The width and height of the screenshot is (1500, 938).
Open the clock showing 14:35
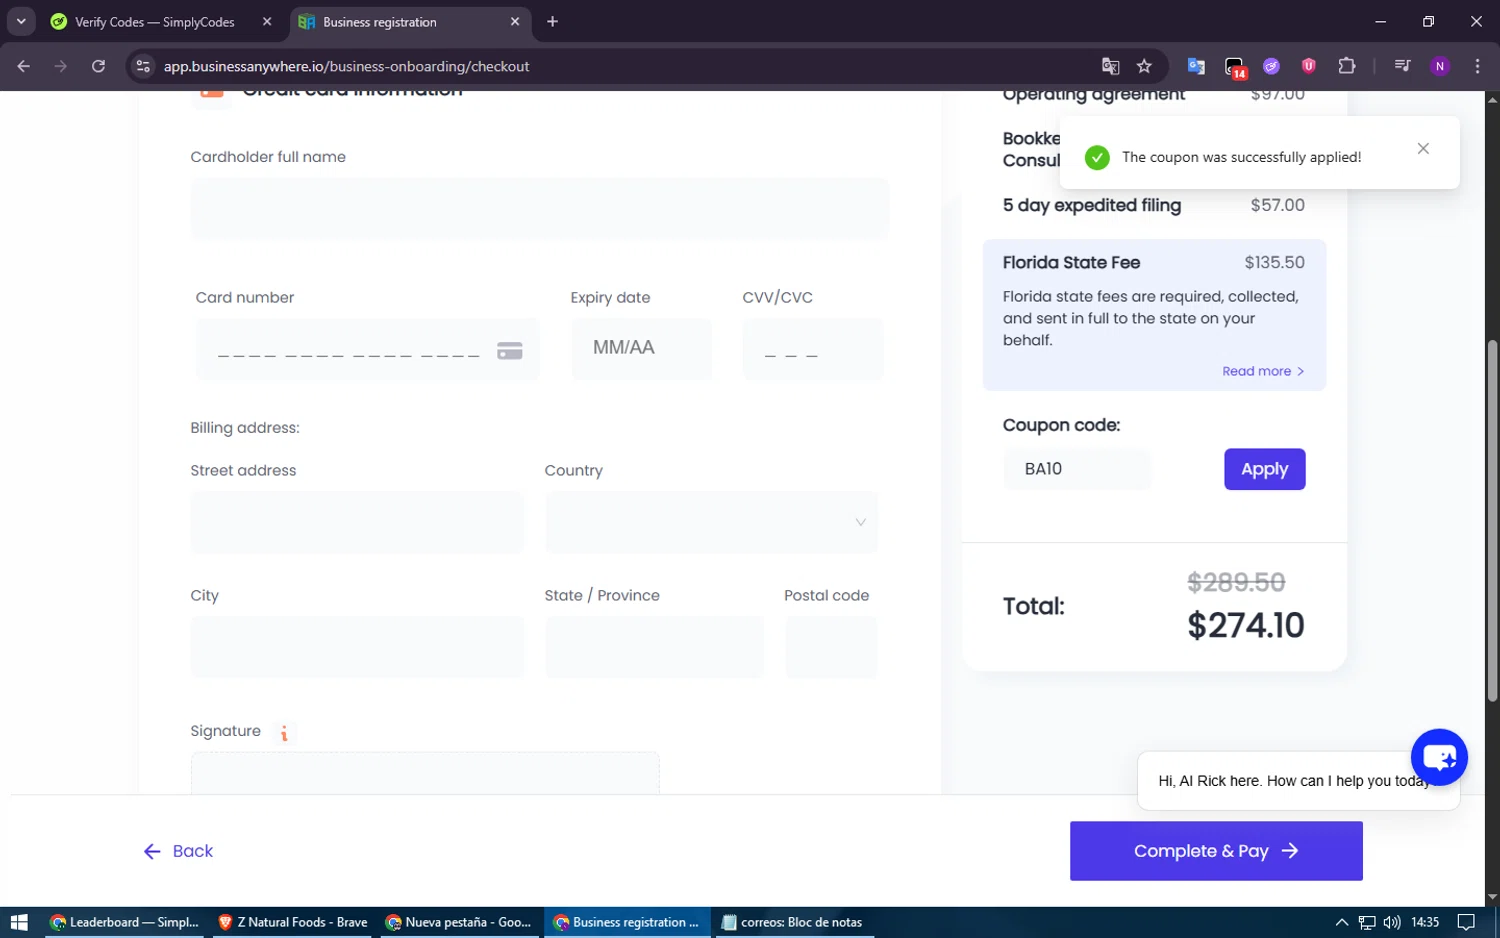1425,922
